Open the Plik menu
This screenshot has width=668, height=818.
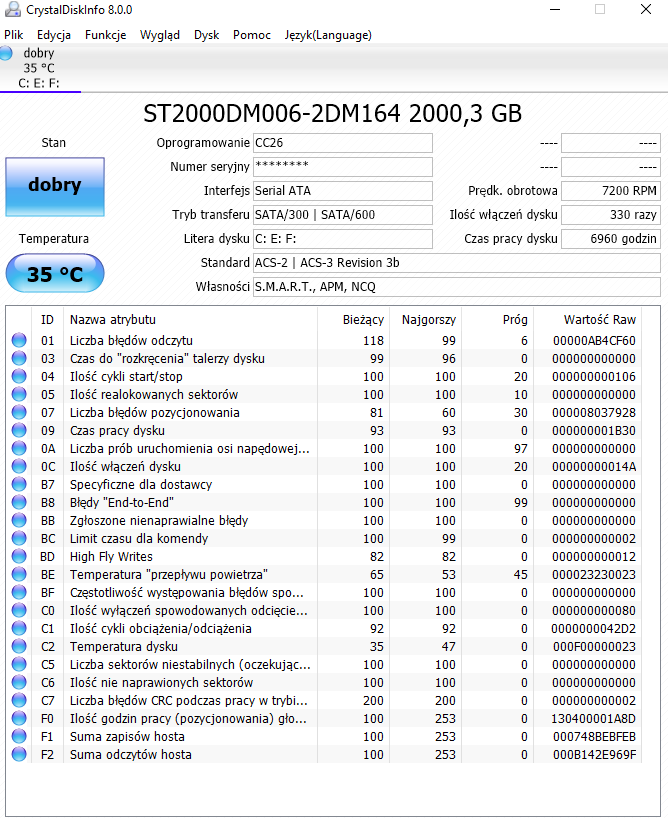point(14,35)
